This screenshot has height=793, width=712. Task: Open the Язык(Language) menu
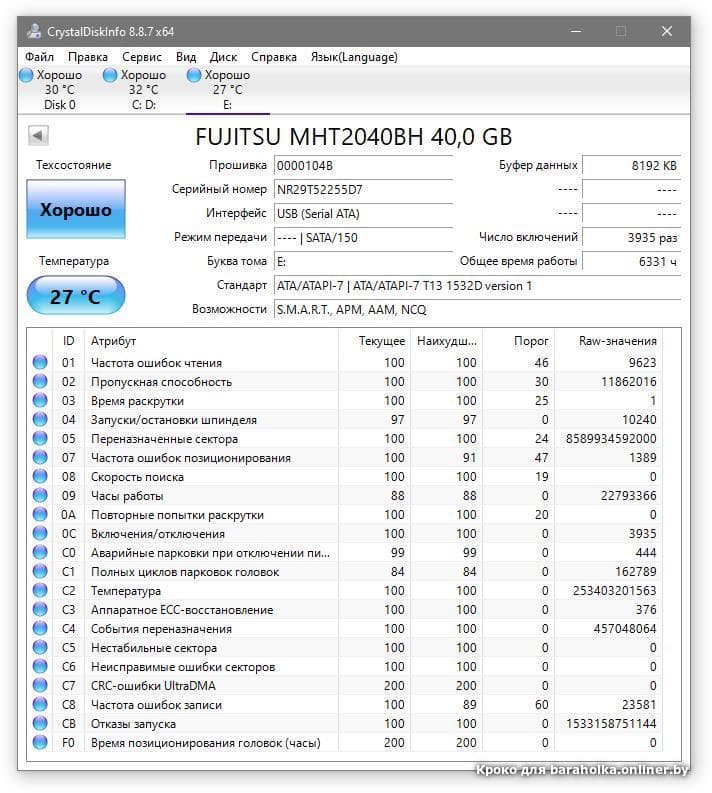(x=354, y=57)
